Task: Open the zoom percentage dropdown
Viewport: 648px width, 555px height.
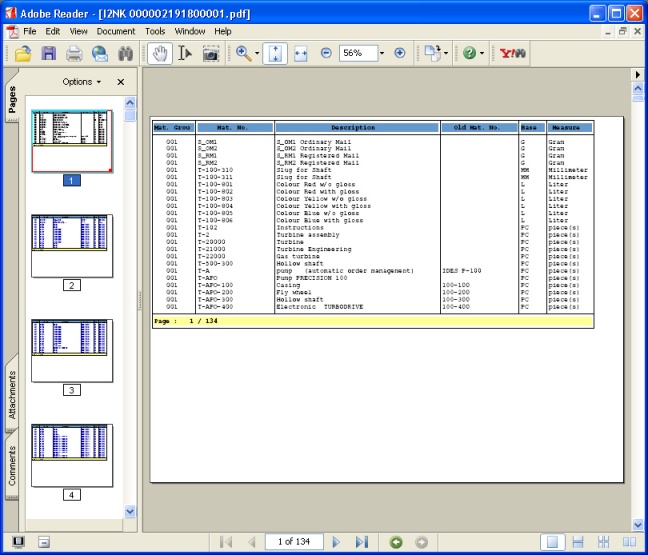Action: click(381, 53)
